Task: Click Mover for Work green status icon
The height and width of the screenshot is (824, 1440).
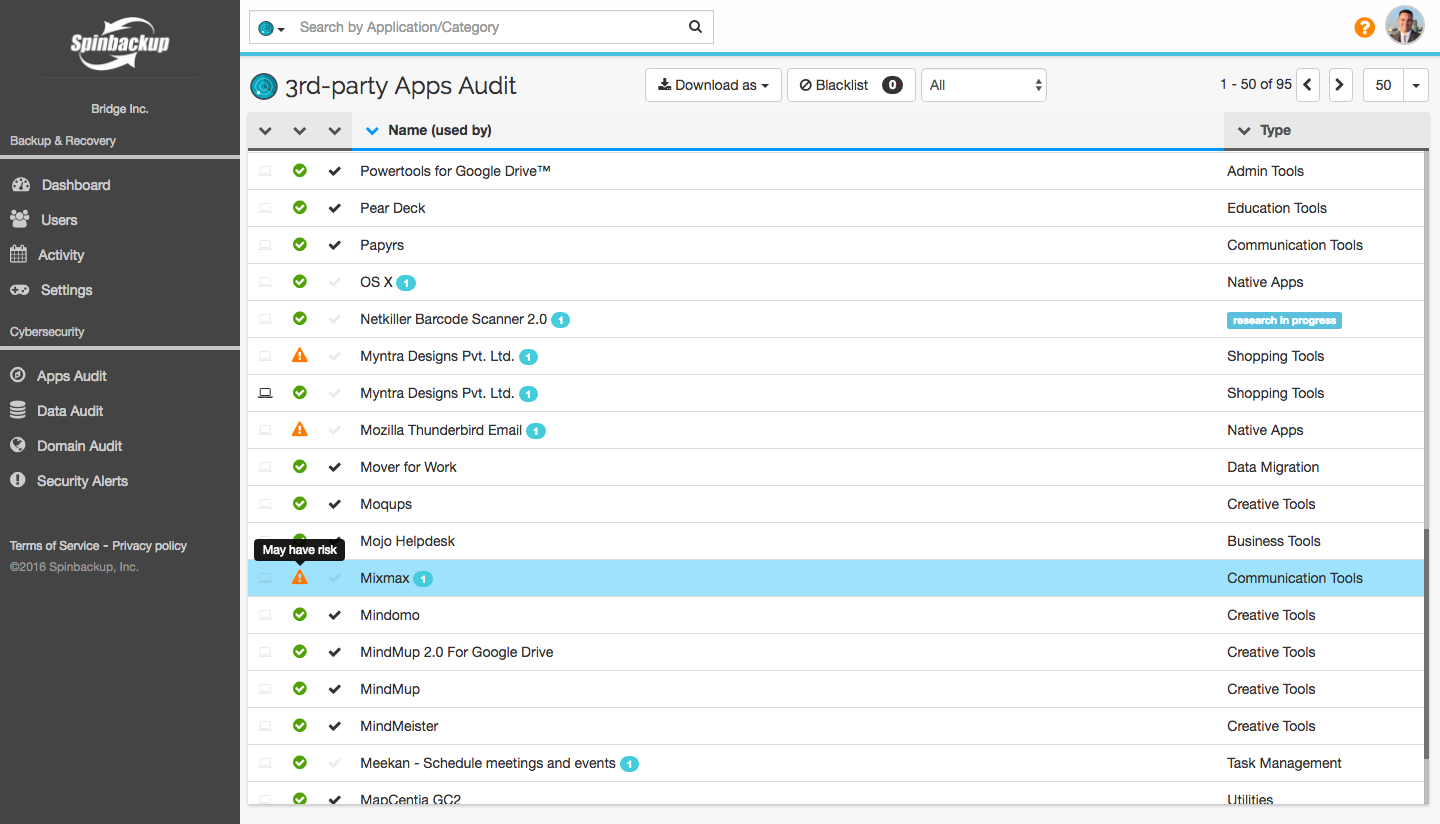Action: coord(300,467)
